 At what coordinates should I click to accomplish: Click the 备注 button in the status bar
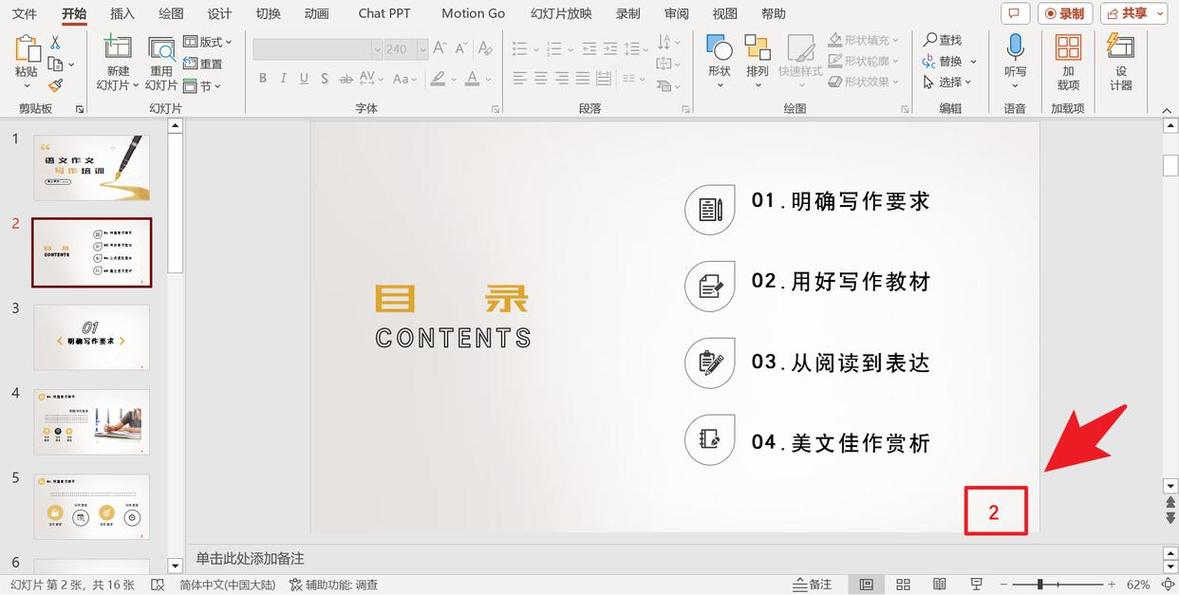tap(812, 583)
